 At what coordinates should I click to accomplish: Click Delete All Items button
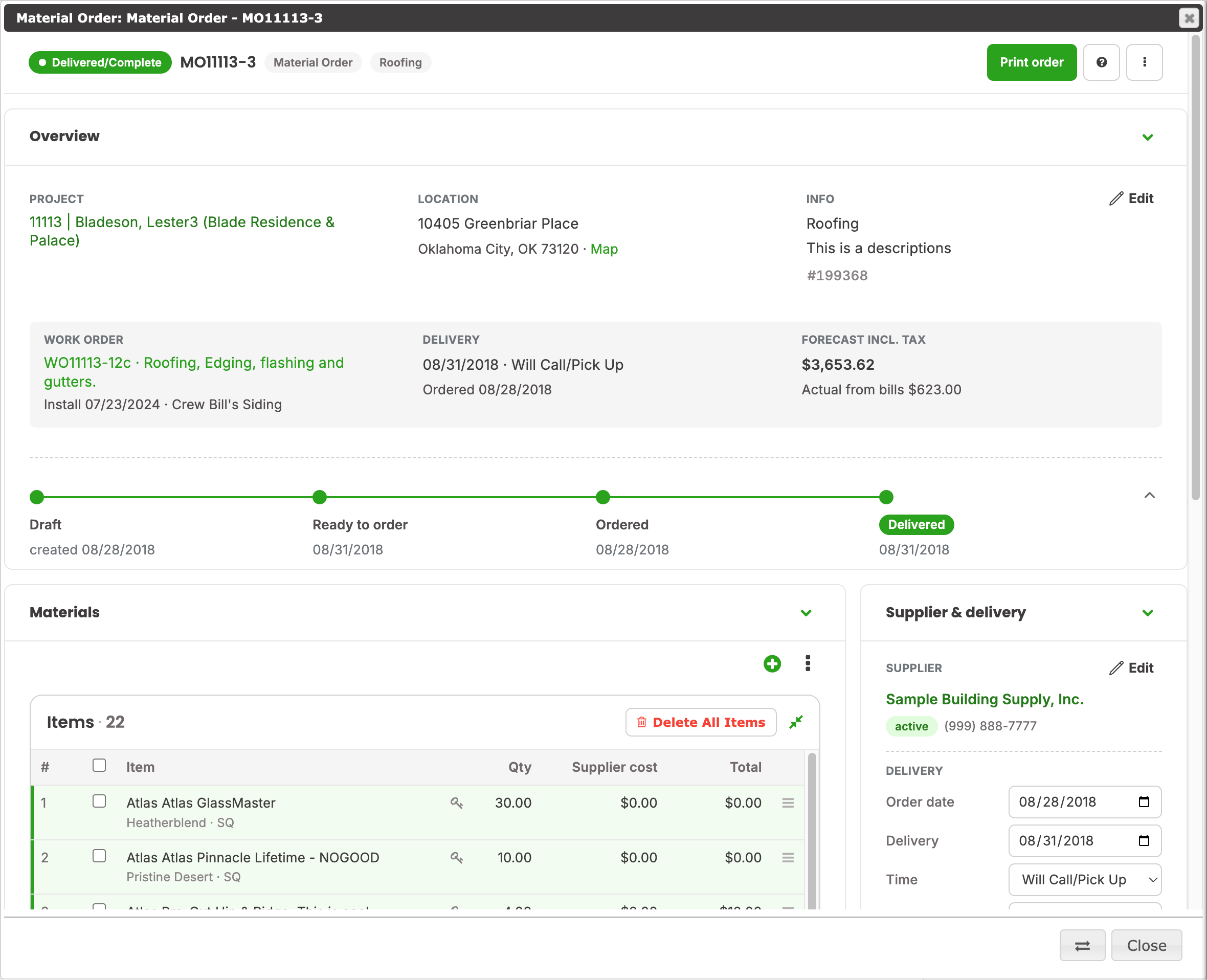(x=701, y=722)
